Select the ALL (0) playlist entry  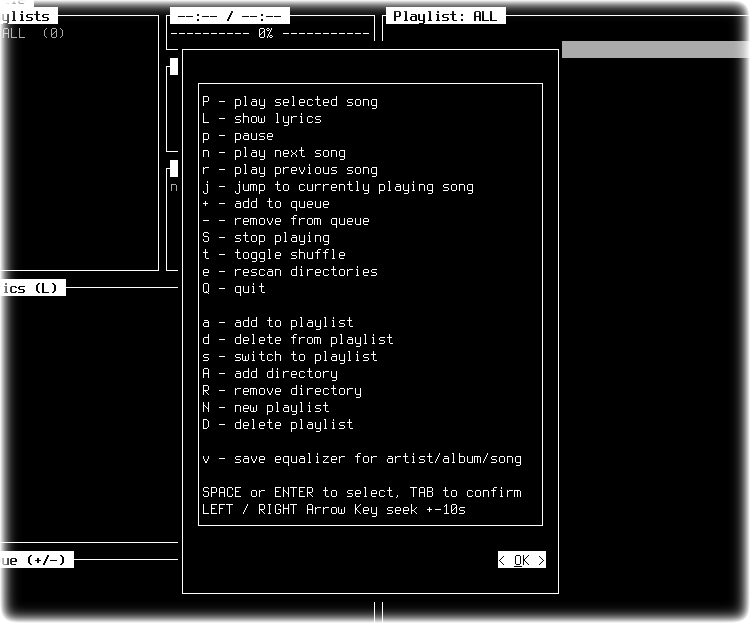click(x=33, y=33)
